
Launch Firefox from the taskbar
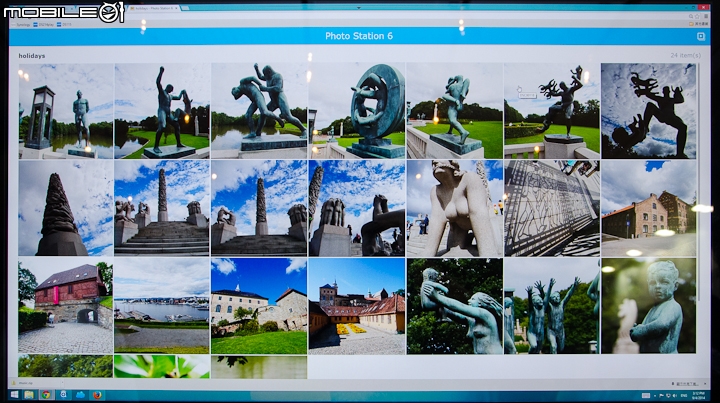pos(97,395)
